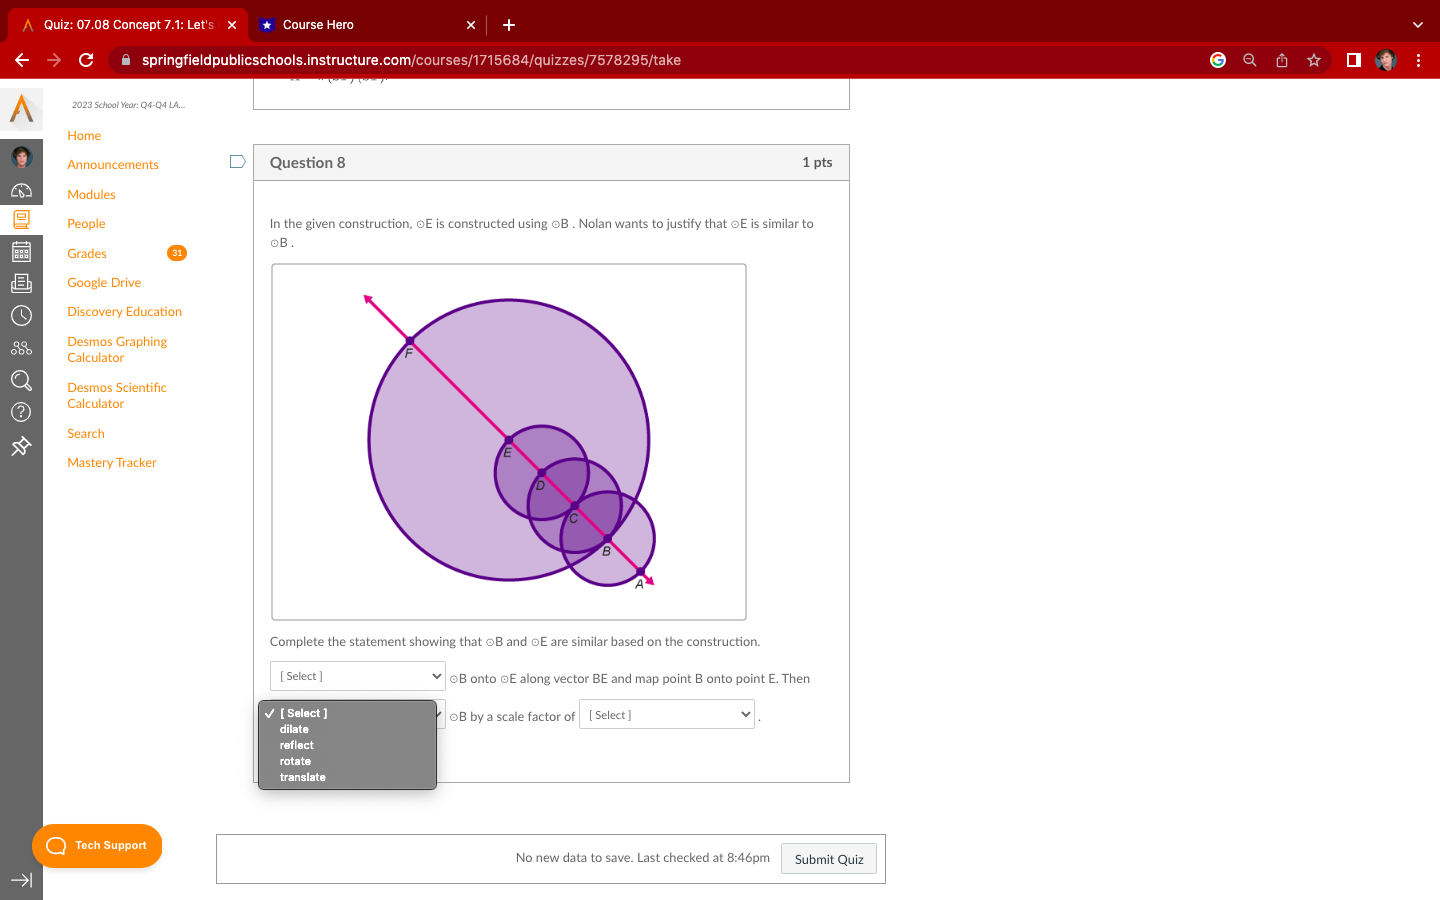The width and height of the screenshot is (1440, 900).
Task: Click the zoom magnifier icon in address bar
Action: (1250, 60)
